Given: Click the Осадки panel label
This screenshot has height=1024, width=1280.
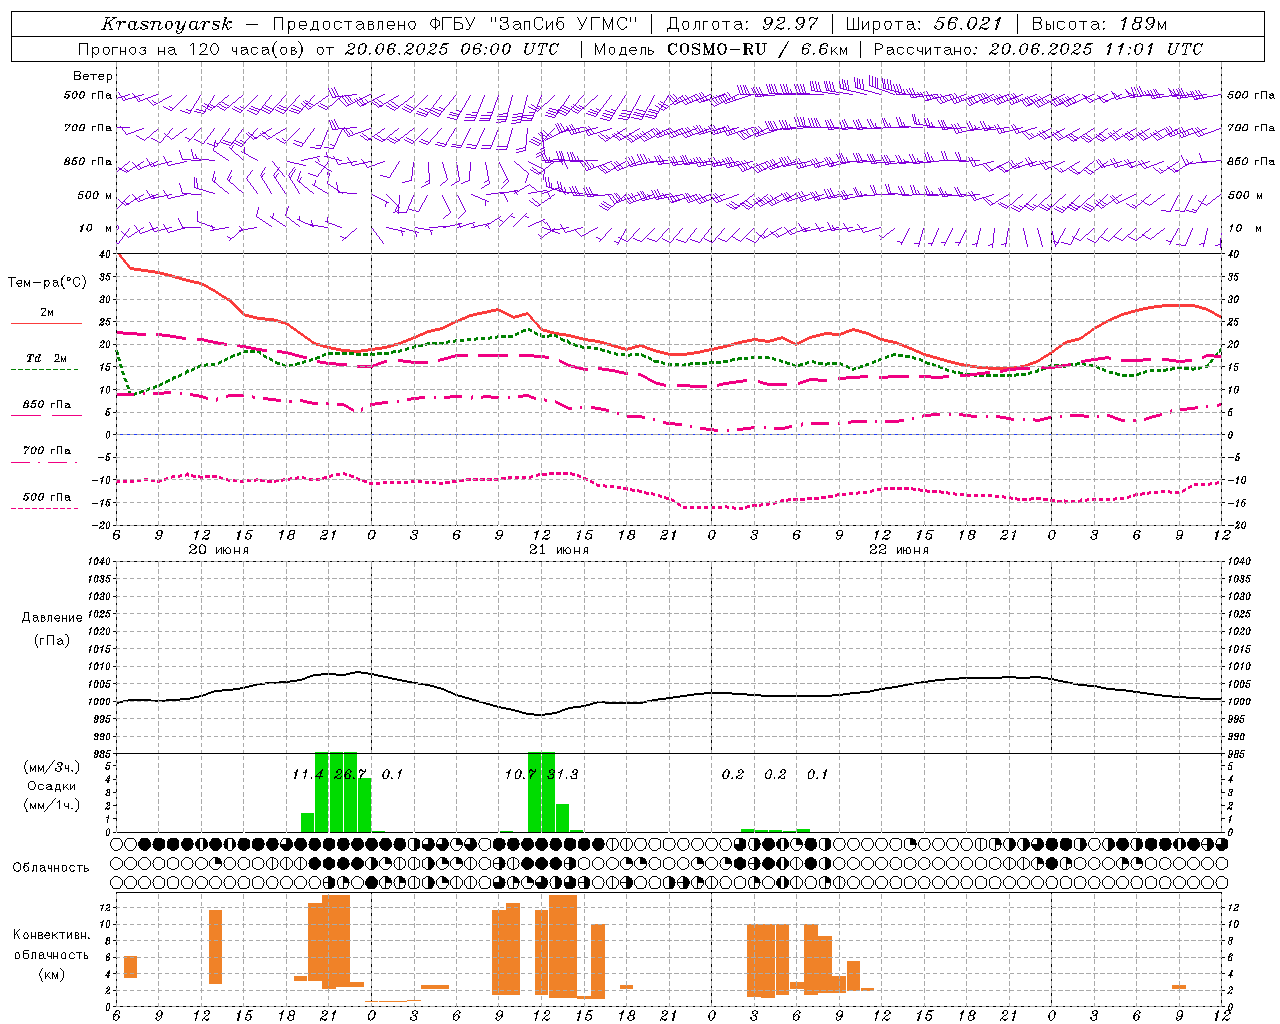Looking at the screenshot, I should click(x=51, y=786).
